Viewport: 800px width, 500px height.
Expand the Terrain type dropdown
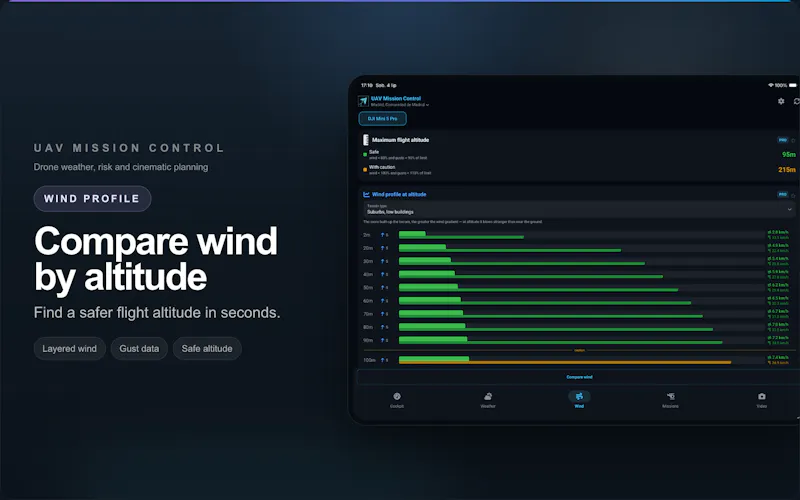(579, 209)
